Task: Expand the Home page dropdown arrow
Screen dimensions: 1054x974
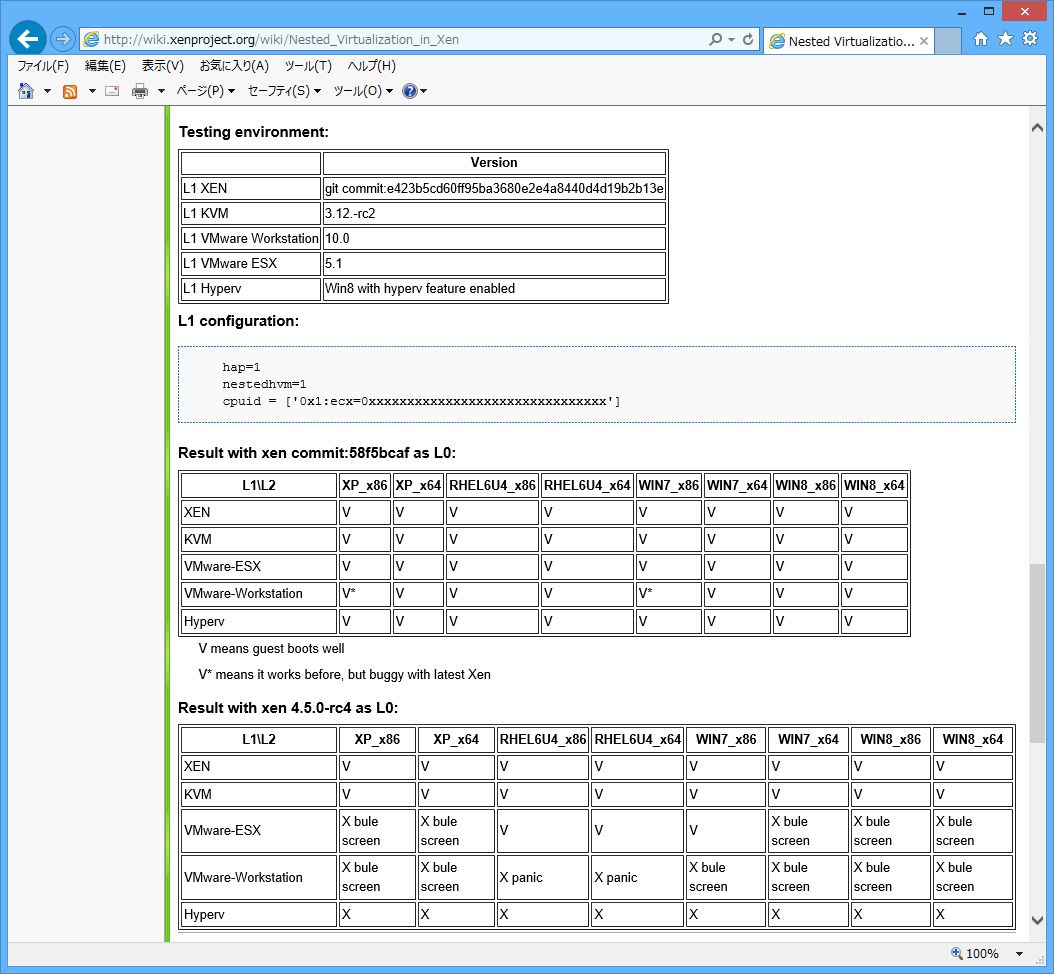Action: (x=47, y=91)
